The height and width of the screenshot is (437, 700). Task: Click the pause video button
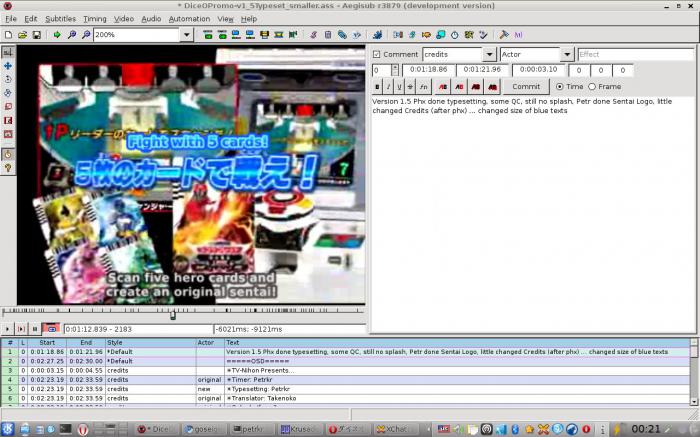(x=35, y=329)
